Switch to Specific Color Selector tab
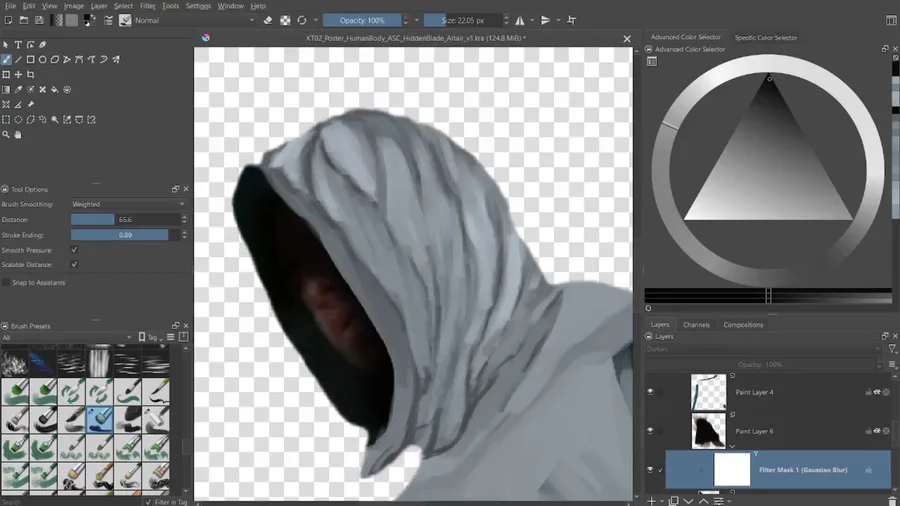 (x=766, y=37)
